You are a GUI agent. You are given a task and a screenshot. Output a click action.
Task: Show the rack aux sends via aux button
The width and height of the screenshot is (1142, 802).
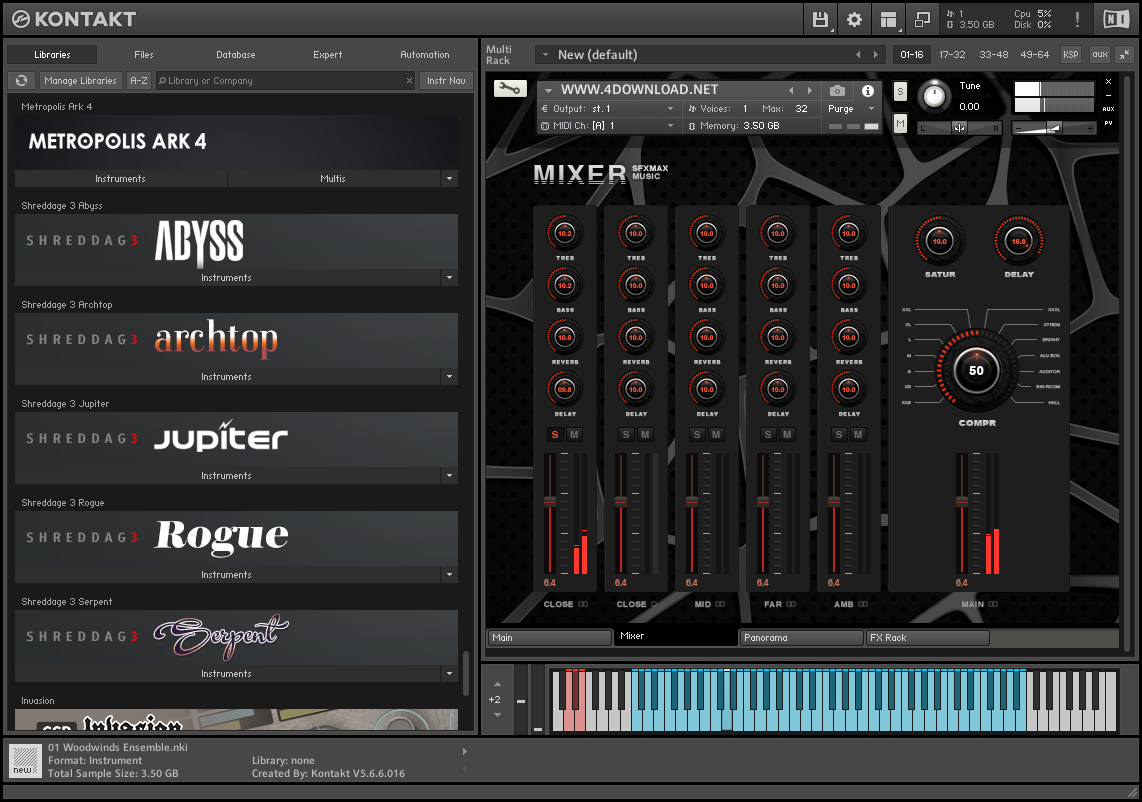point(1100,55)
